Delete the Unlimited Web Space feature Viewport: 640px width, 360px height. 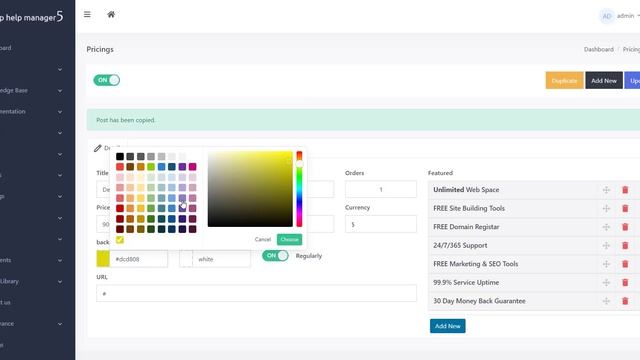[x=625, y=190]
